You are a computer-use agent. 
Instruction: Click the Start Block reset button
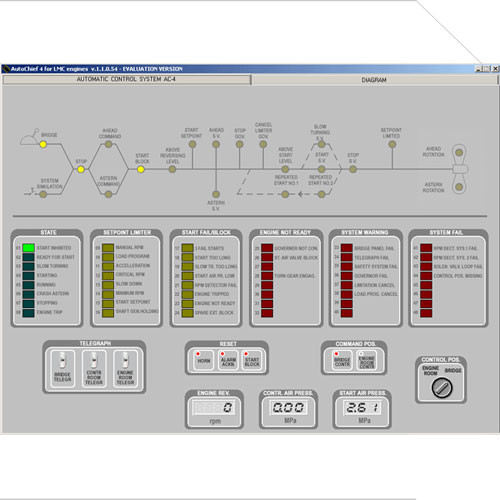[x=252, y=360]
